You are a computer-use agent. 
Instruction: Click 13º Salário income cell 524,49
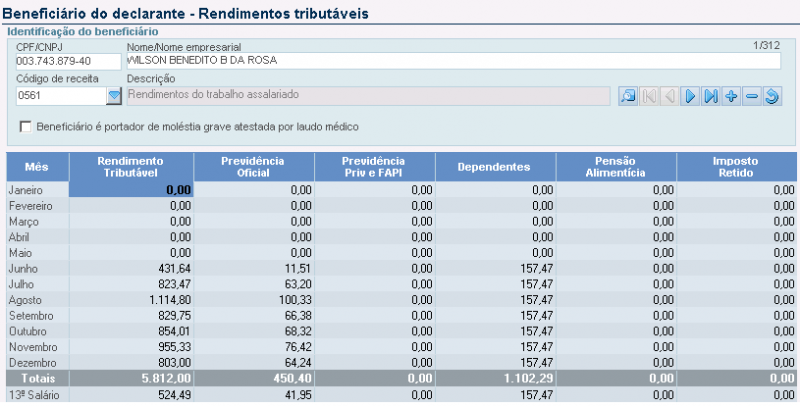click(x=131, y=395)
